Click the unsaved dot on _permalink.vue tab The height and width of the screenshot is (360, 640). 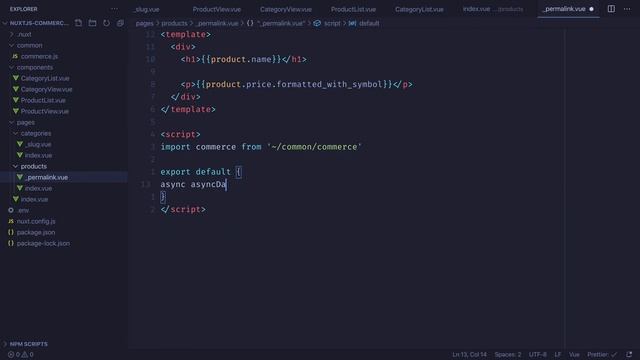[x=591, y=9]
